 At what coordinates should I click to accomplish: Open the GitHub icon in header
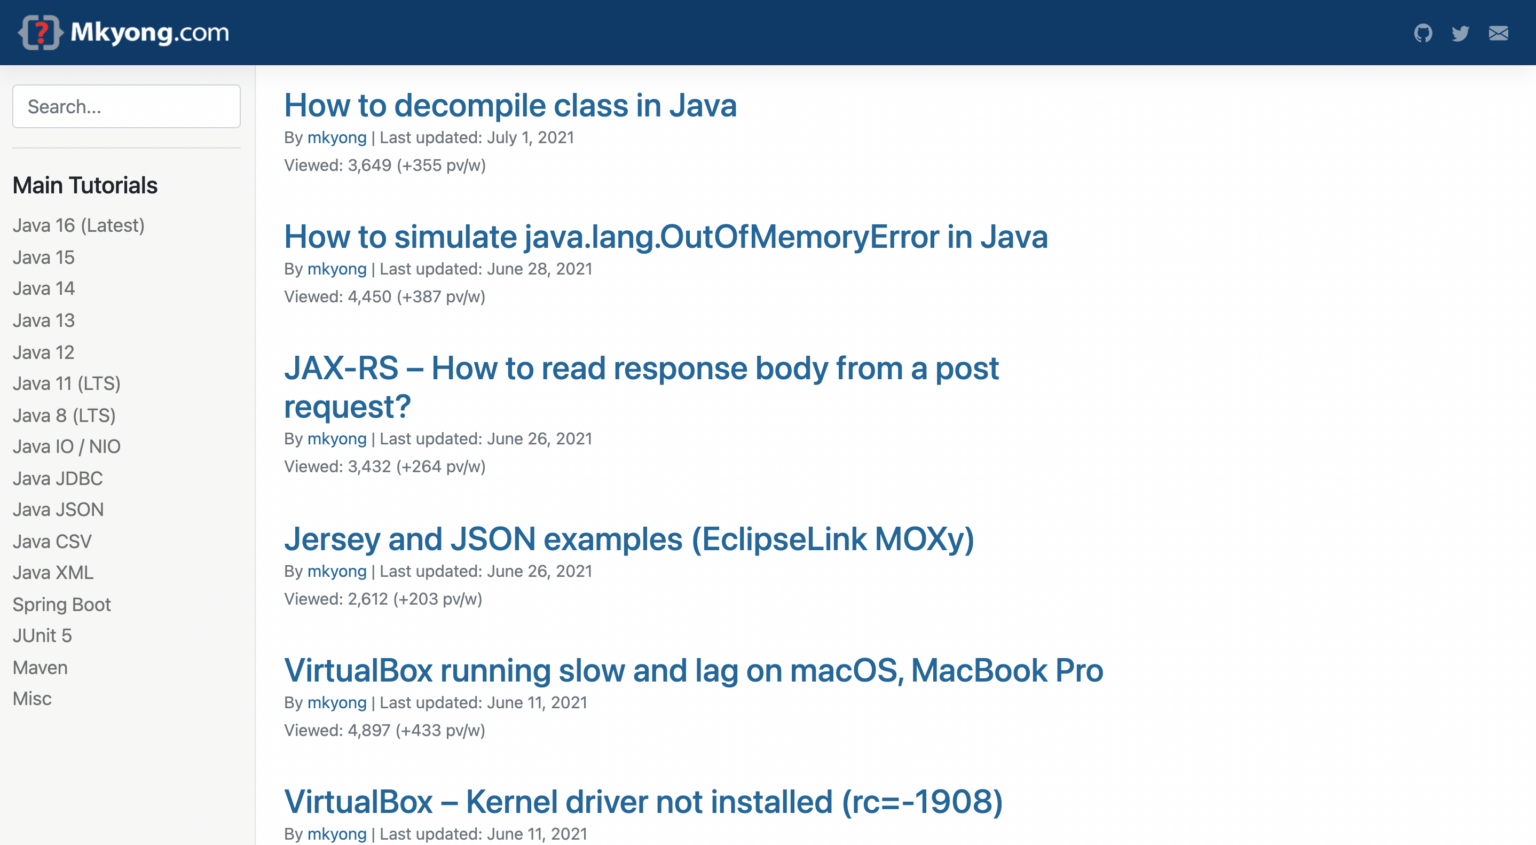[x=1423, y=33]
